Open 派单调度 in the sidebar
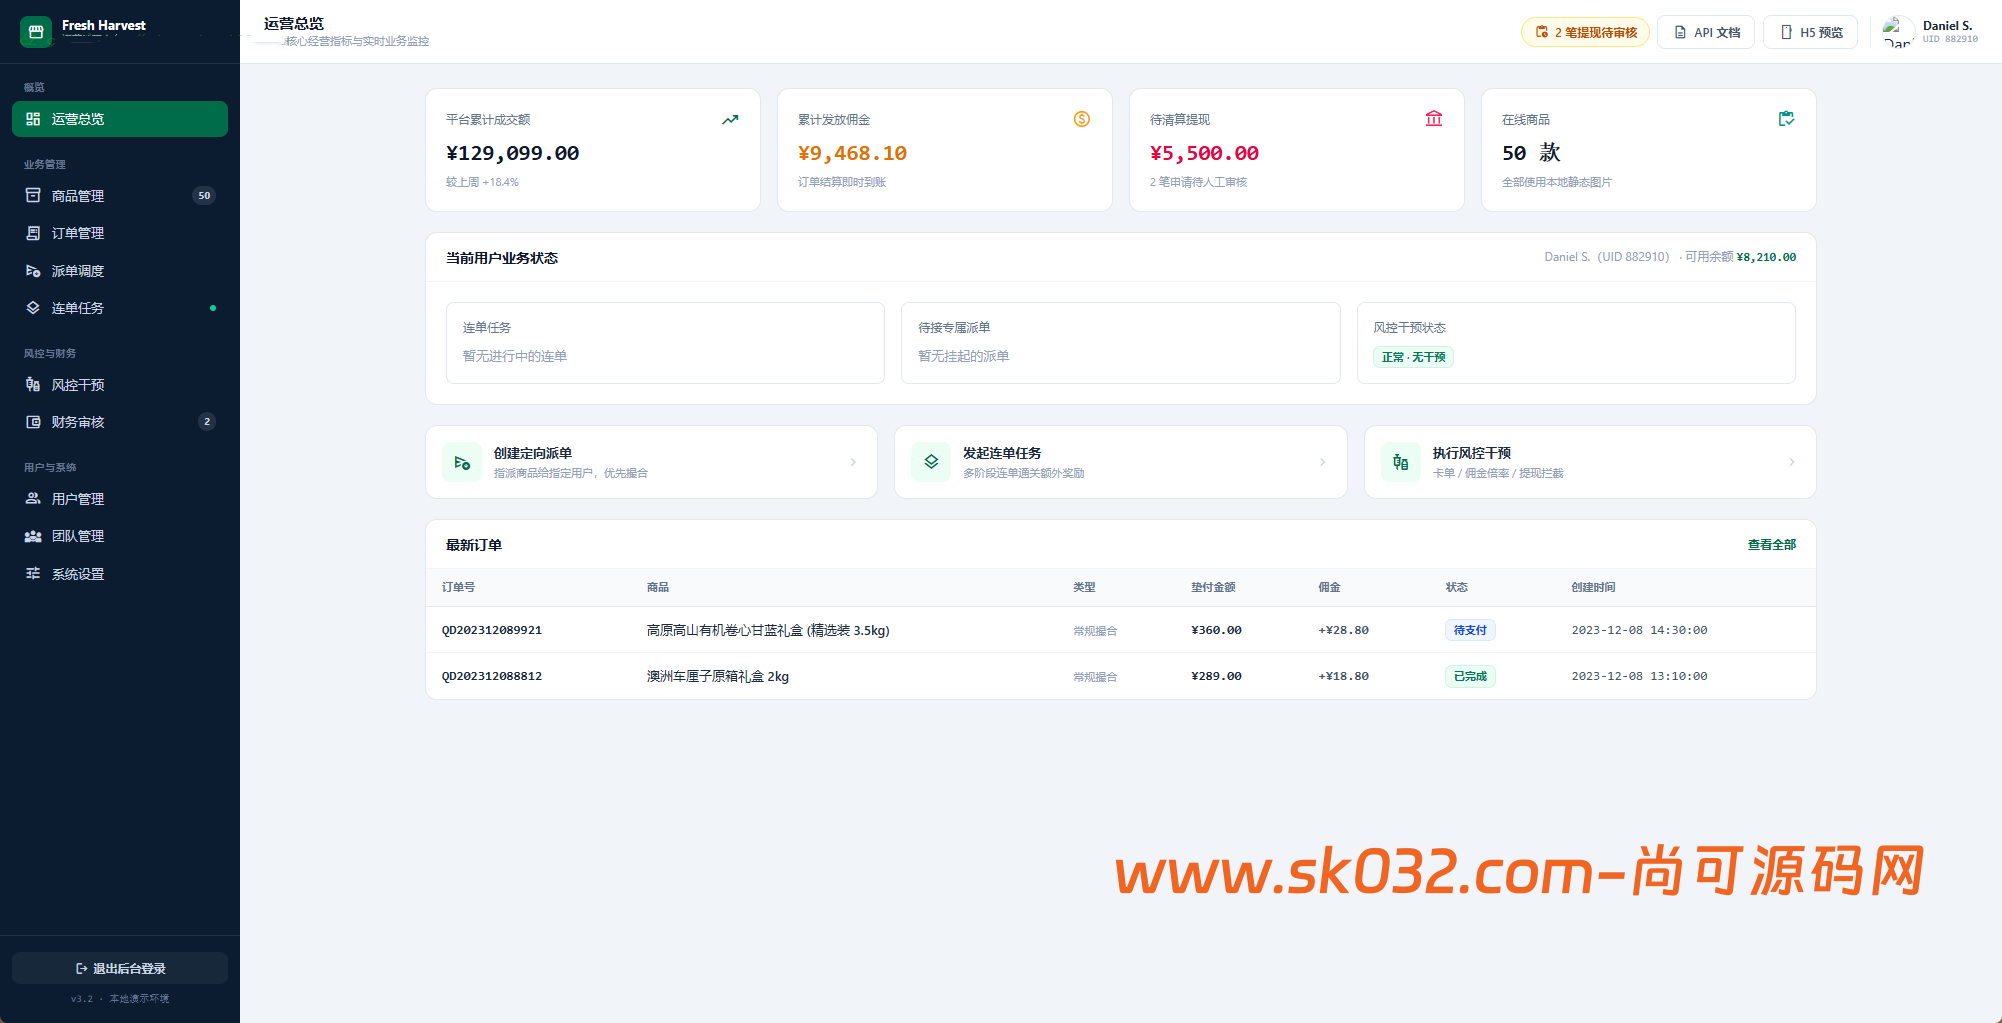 point(120,271)
